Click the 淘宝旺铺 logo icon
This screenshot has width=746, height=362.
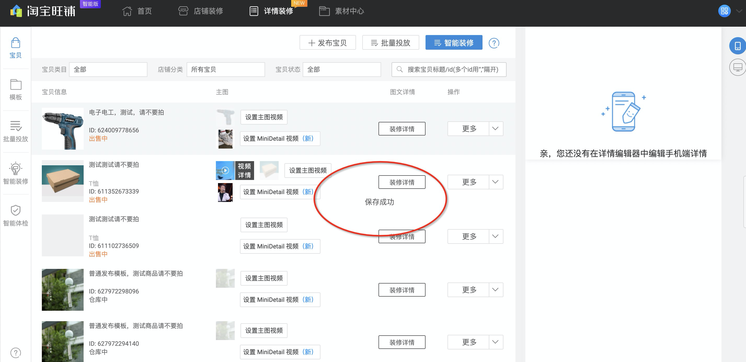[x=16, y=10]
